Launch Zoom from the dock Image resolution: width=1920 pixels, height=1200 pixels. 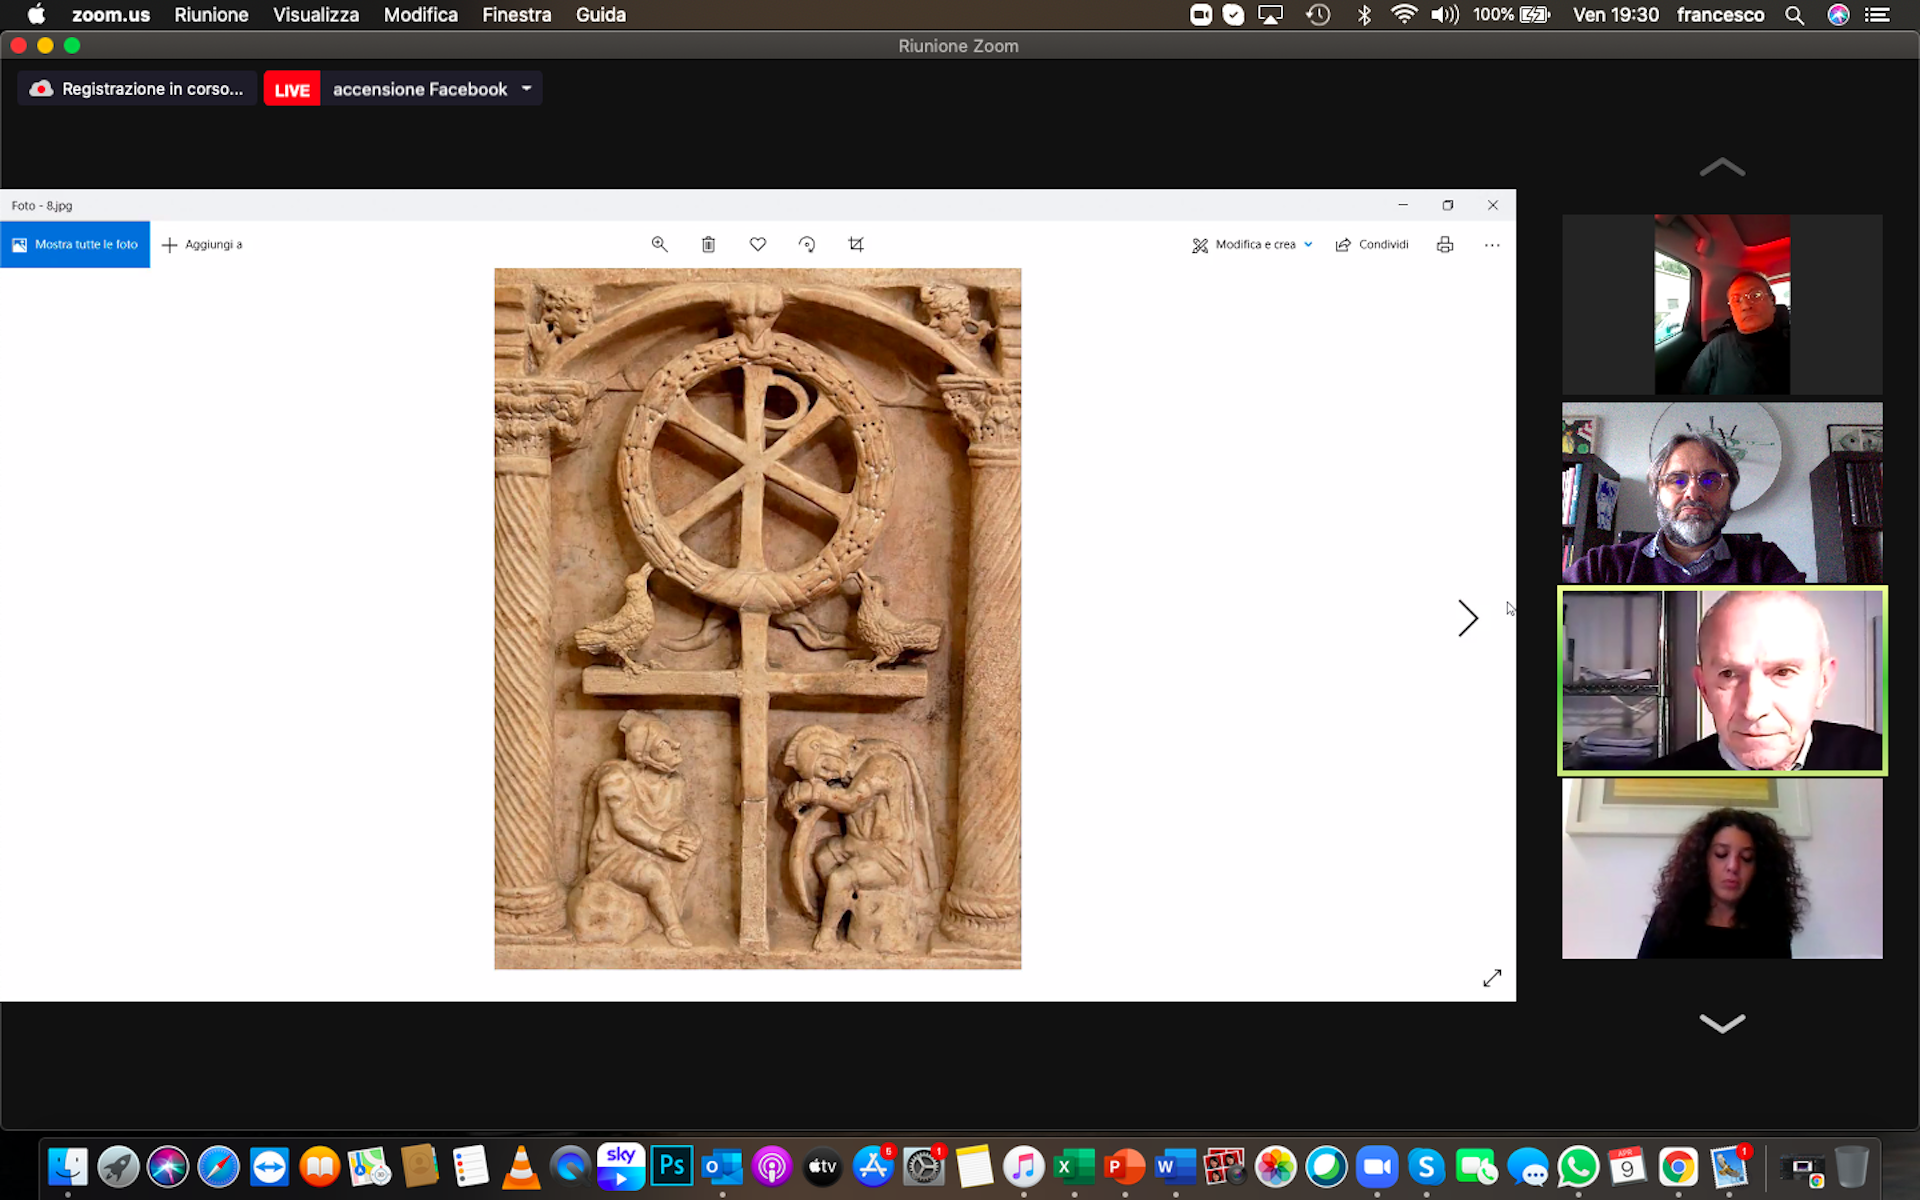pyautogui.click(x=1377, y=1166)
